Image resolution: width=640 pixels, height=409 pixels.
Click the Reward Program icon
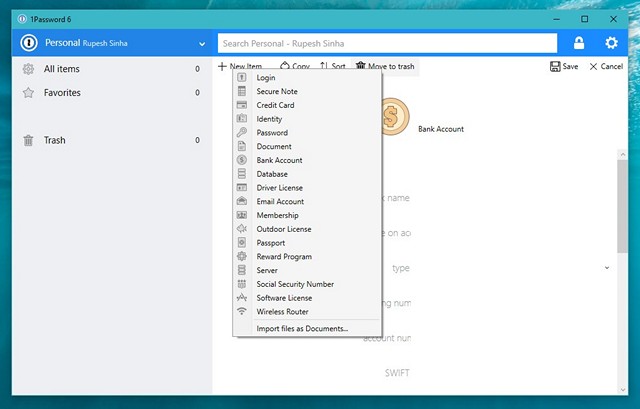click(242, 256)
